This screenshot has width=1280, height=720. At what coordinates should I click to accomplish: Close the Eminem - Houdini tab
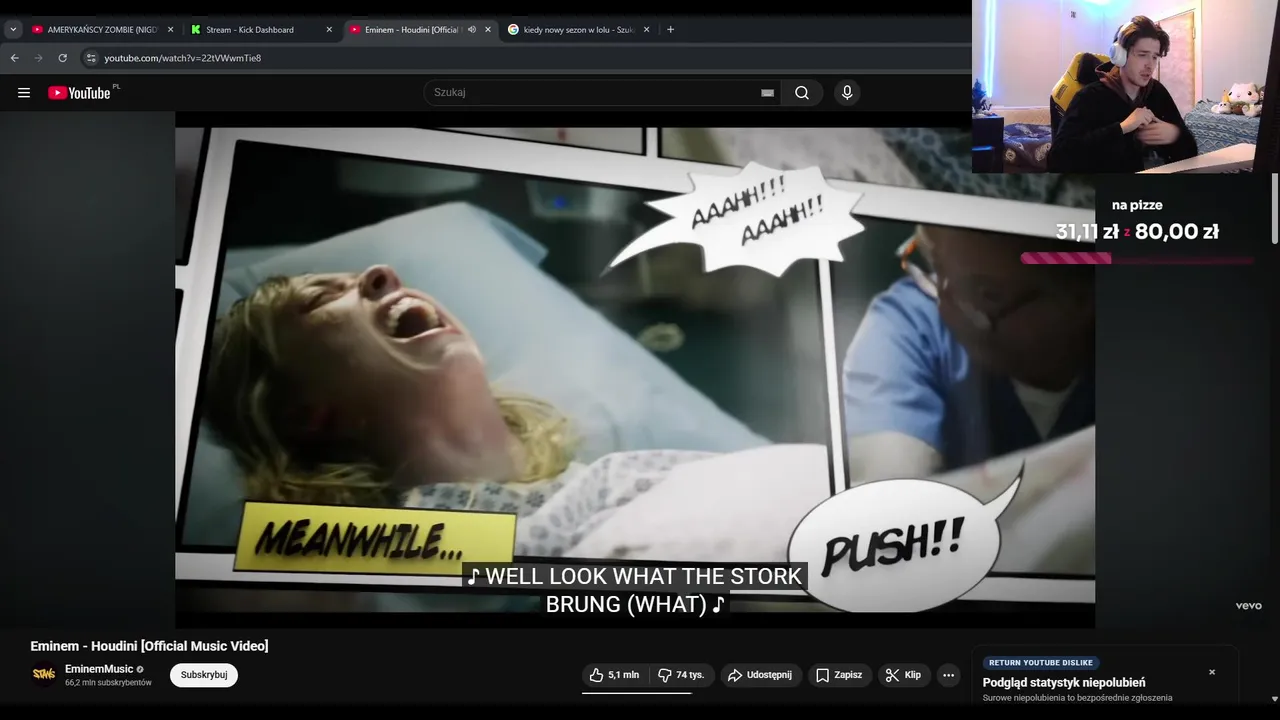point(488,30)
